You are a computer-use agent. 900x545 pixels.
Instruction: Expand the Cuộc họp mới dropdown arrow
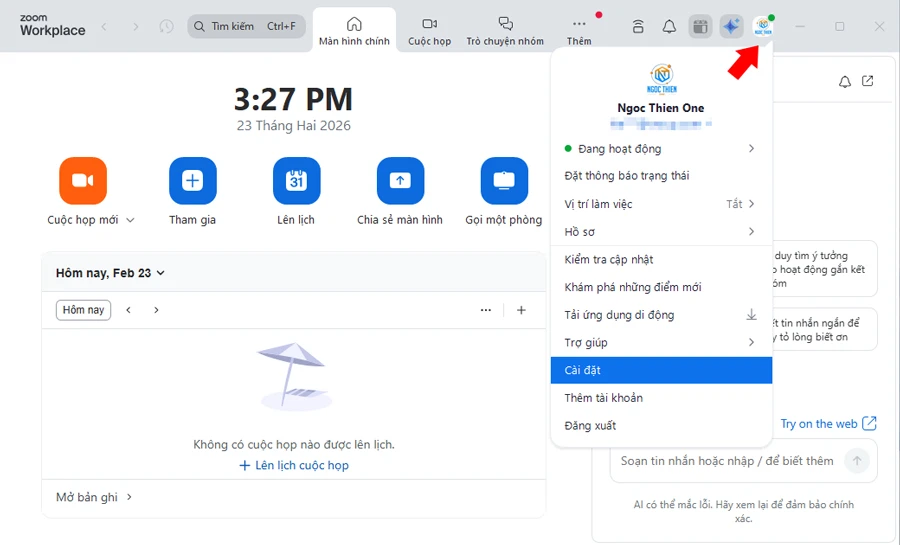click(130, 220)
